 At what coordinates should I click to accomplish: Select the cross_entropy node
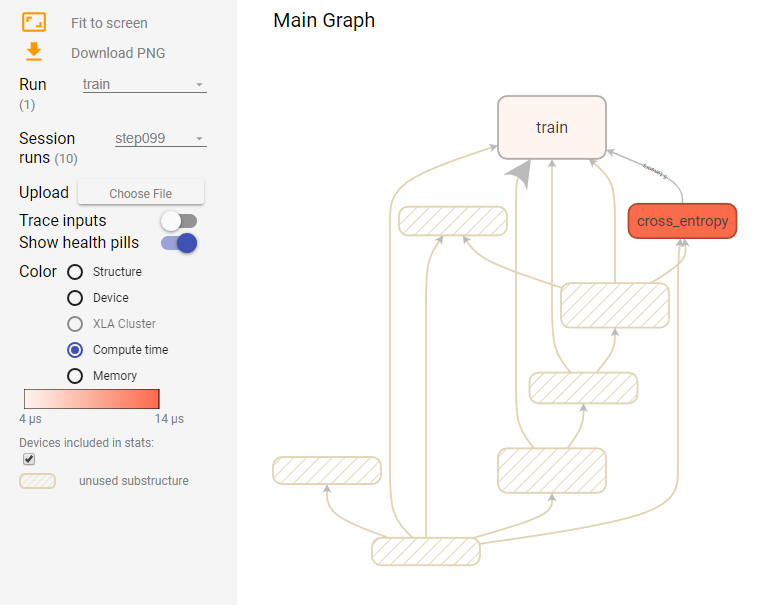click(682, 221)
